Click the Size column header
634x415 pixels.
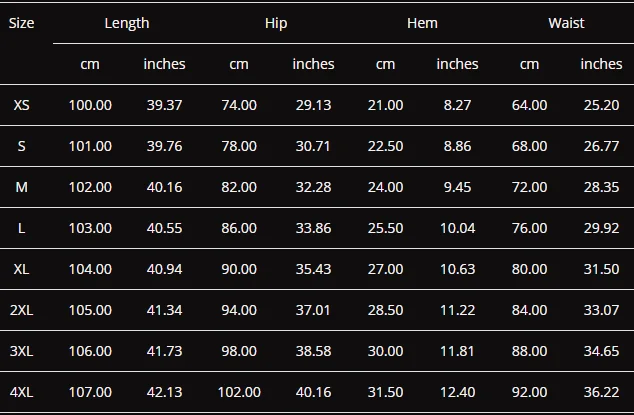click(21, 23)
